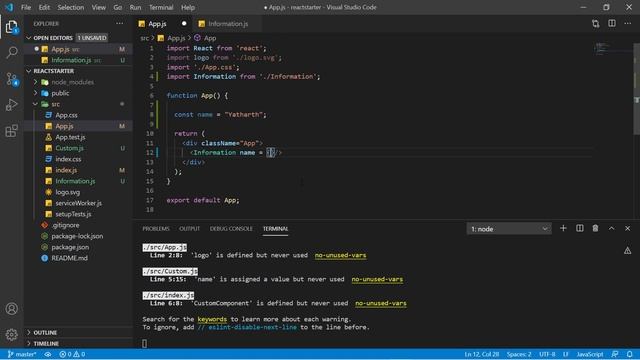Open Explorer views and more actions menu
This screenshot has width=640, height=360.
pyautogui.click(x=120, y=24)
